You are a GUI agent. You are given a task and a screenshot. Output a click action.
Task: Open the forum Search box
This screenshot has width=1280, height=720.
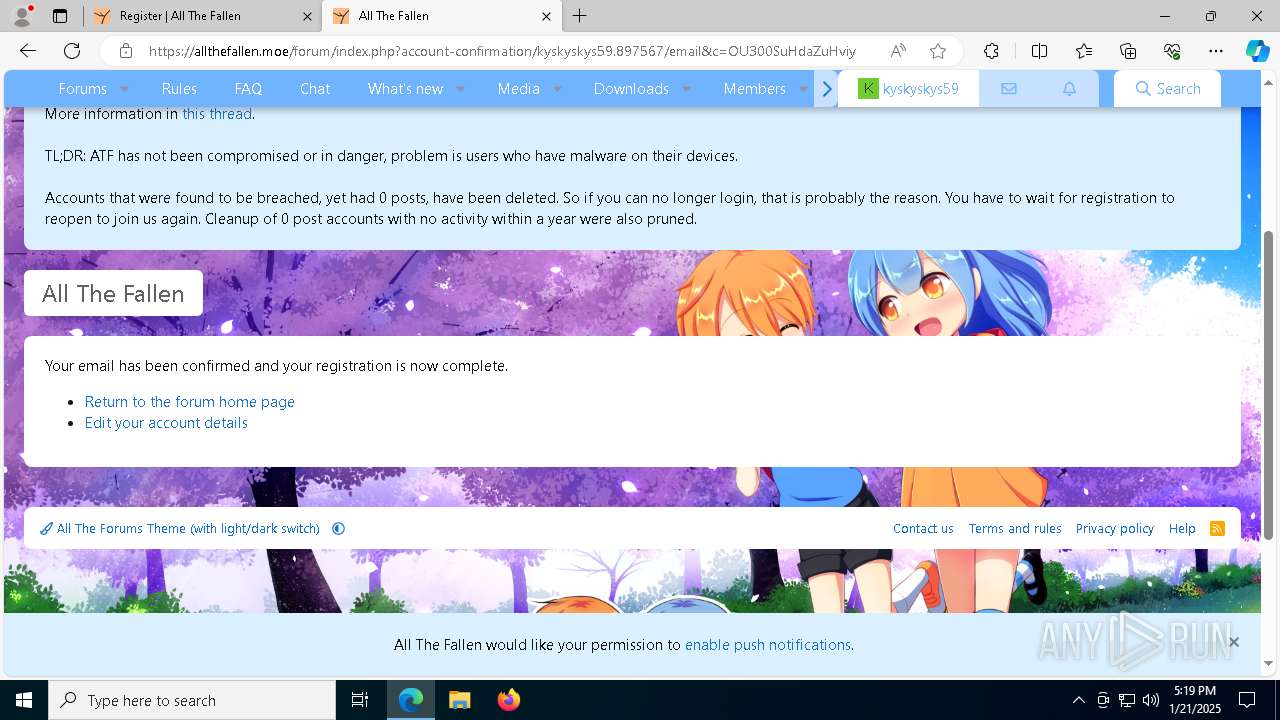pos(1167,88)
